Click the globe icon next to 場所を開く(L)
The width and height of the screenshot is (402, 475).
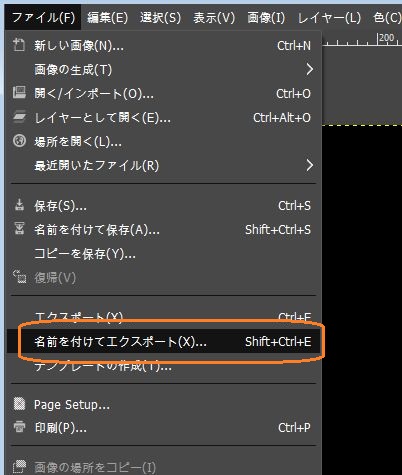pos(19,141)
